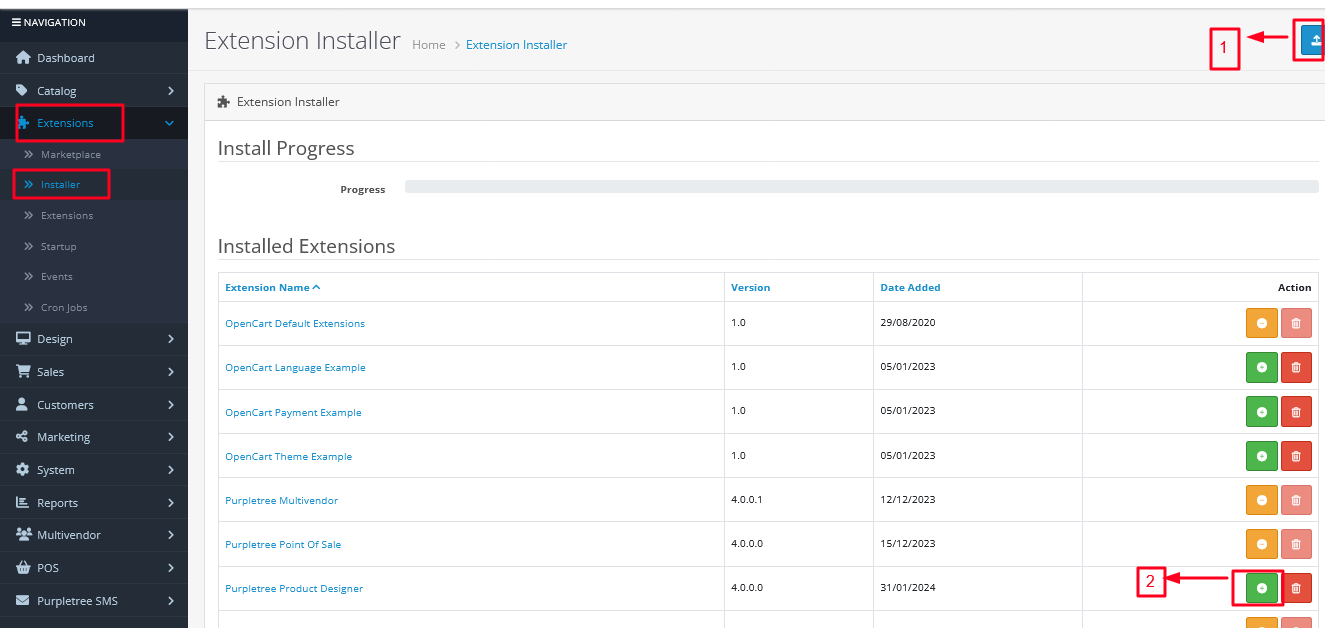Image resolution: width=1325 pixels, height=628 pixels.
Task: Install OpenCart Payment Example with green button
Action: click(x=1262, y=411)
